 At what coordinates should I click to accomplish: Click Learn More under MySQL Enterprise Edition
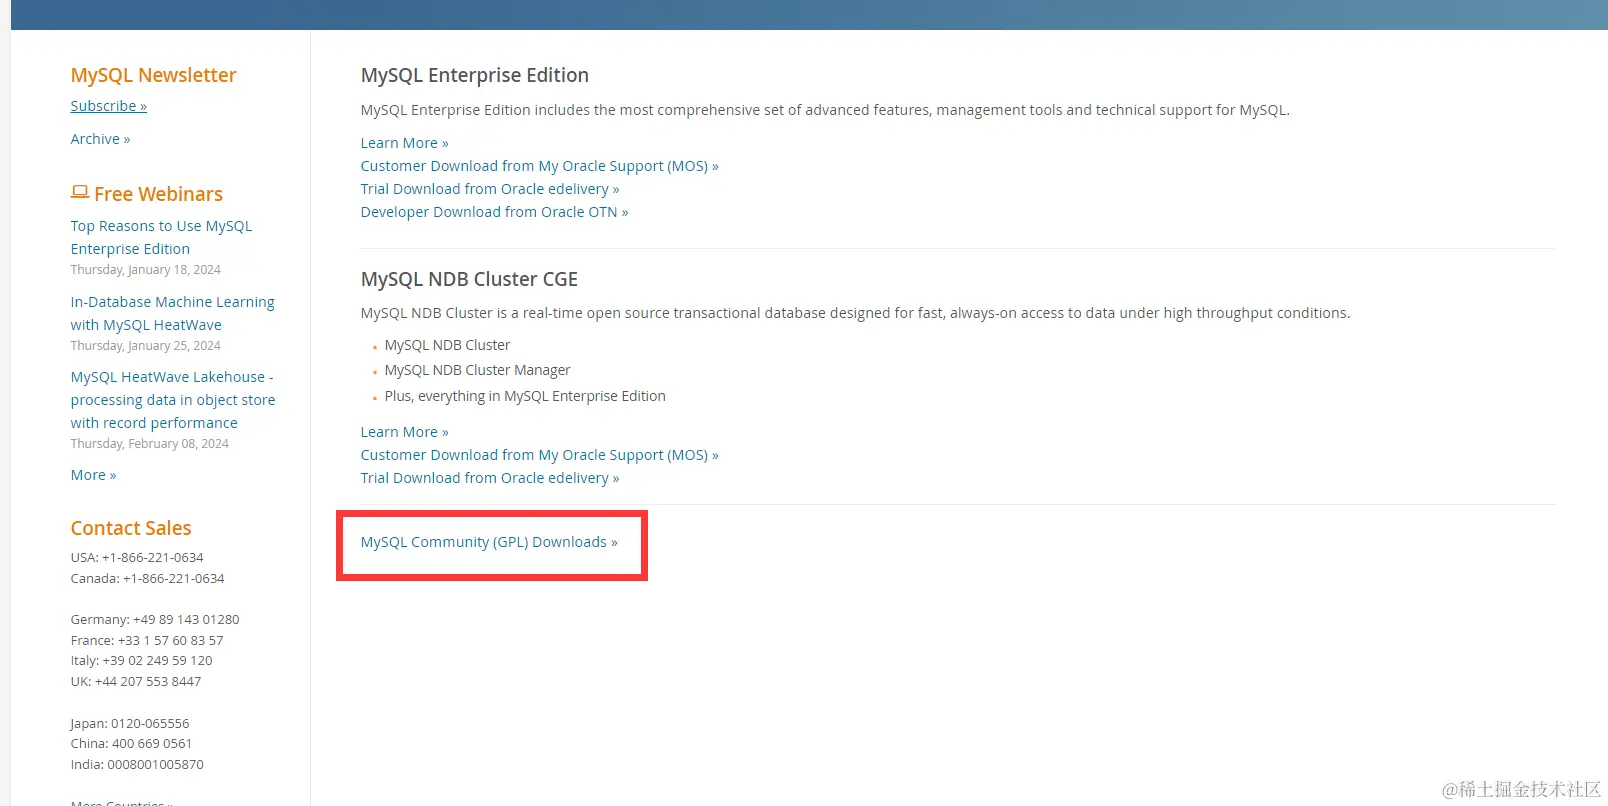click(404, 143)
